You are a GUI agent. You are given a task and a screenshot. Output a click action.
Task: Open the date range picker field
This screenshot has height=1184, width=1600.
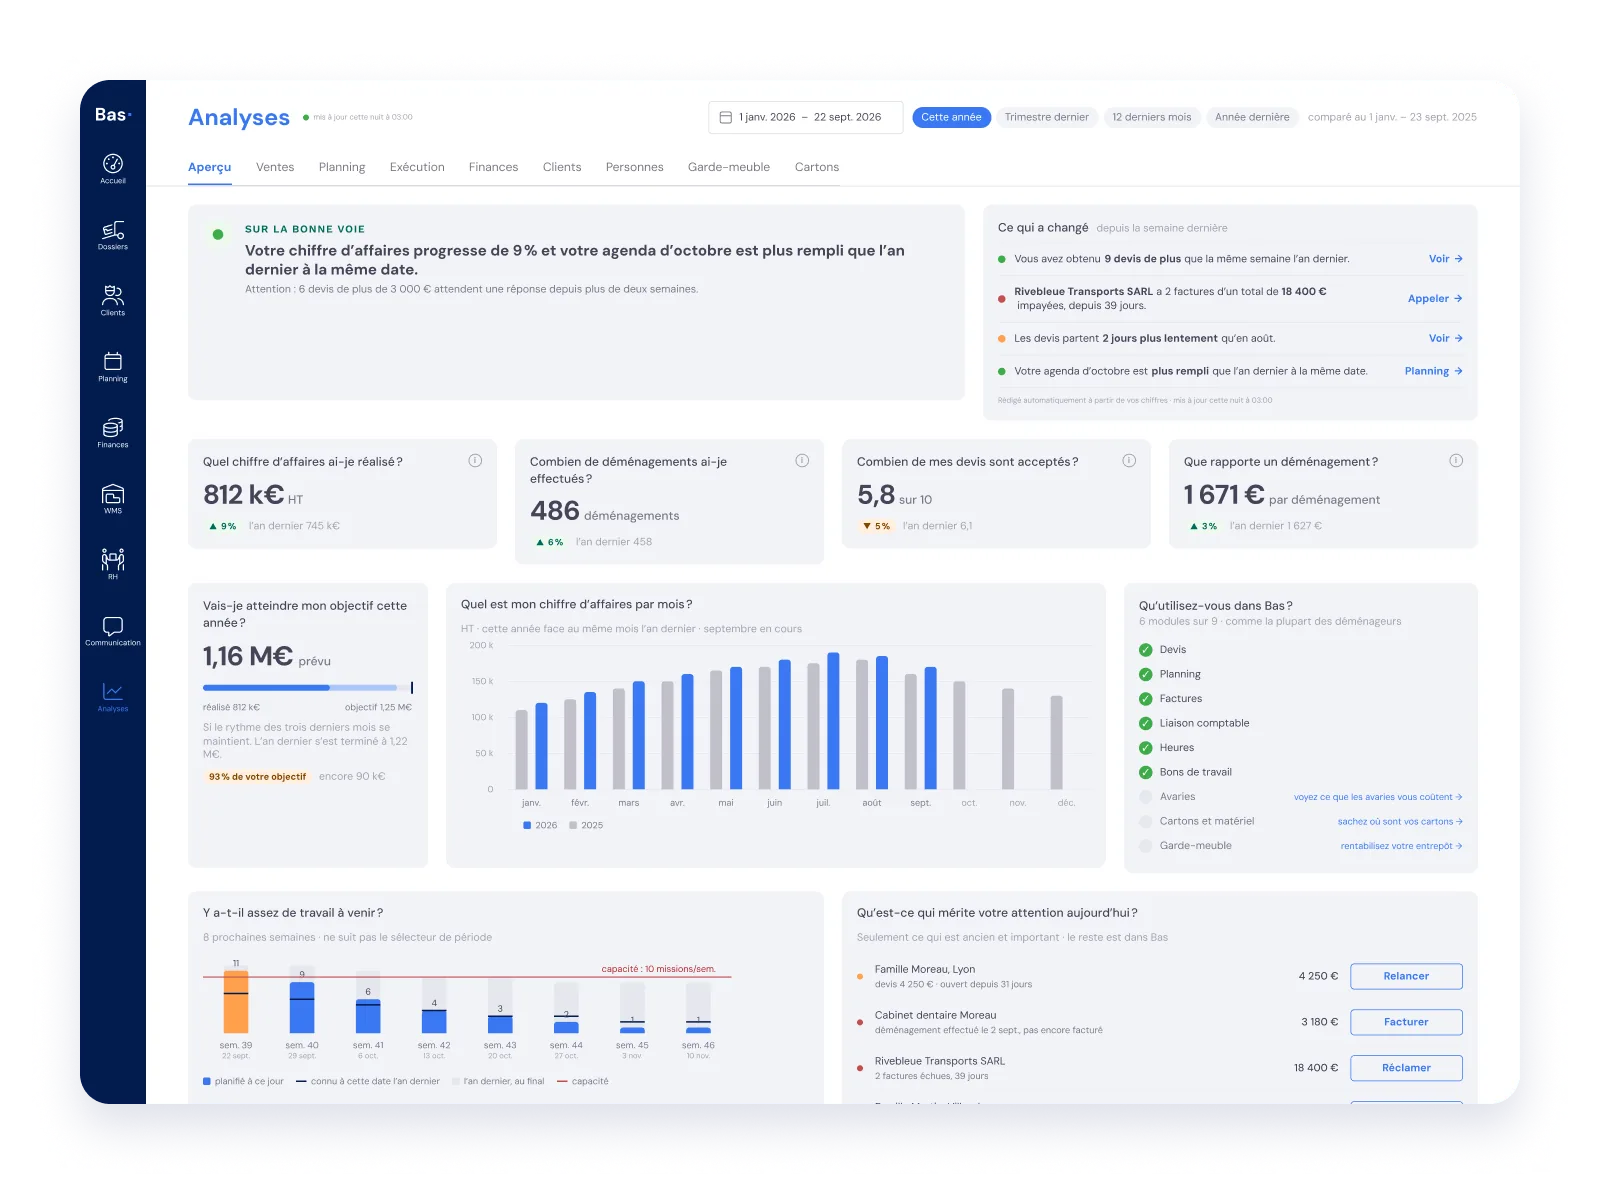pyautogui.click(x=806, y=117)
